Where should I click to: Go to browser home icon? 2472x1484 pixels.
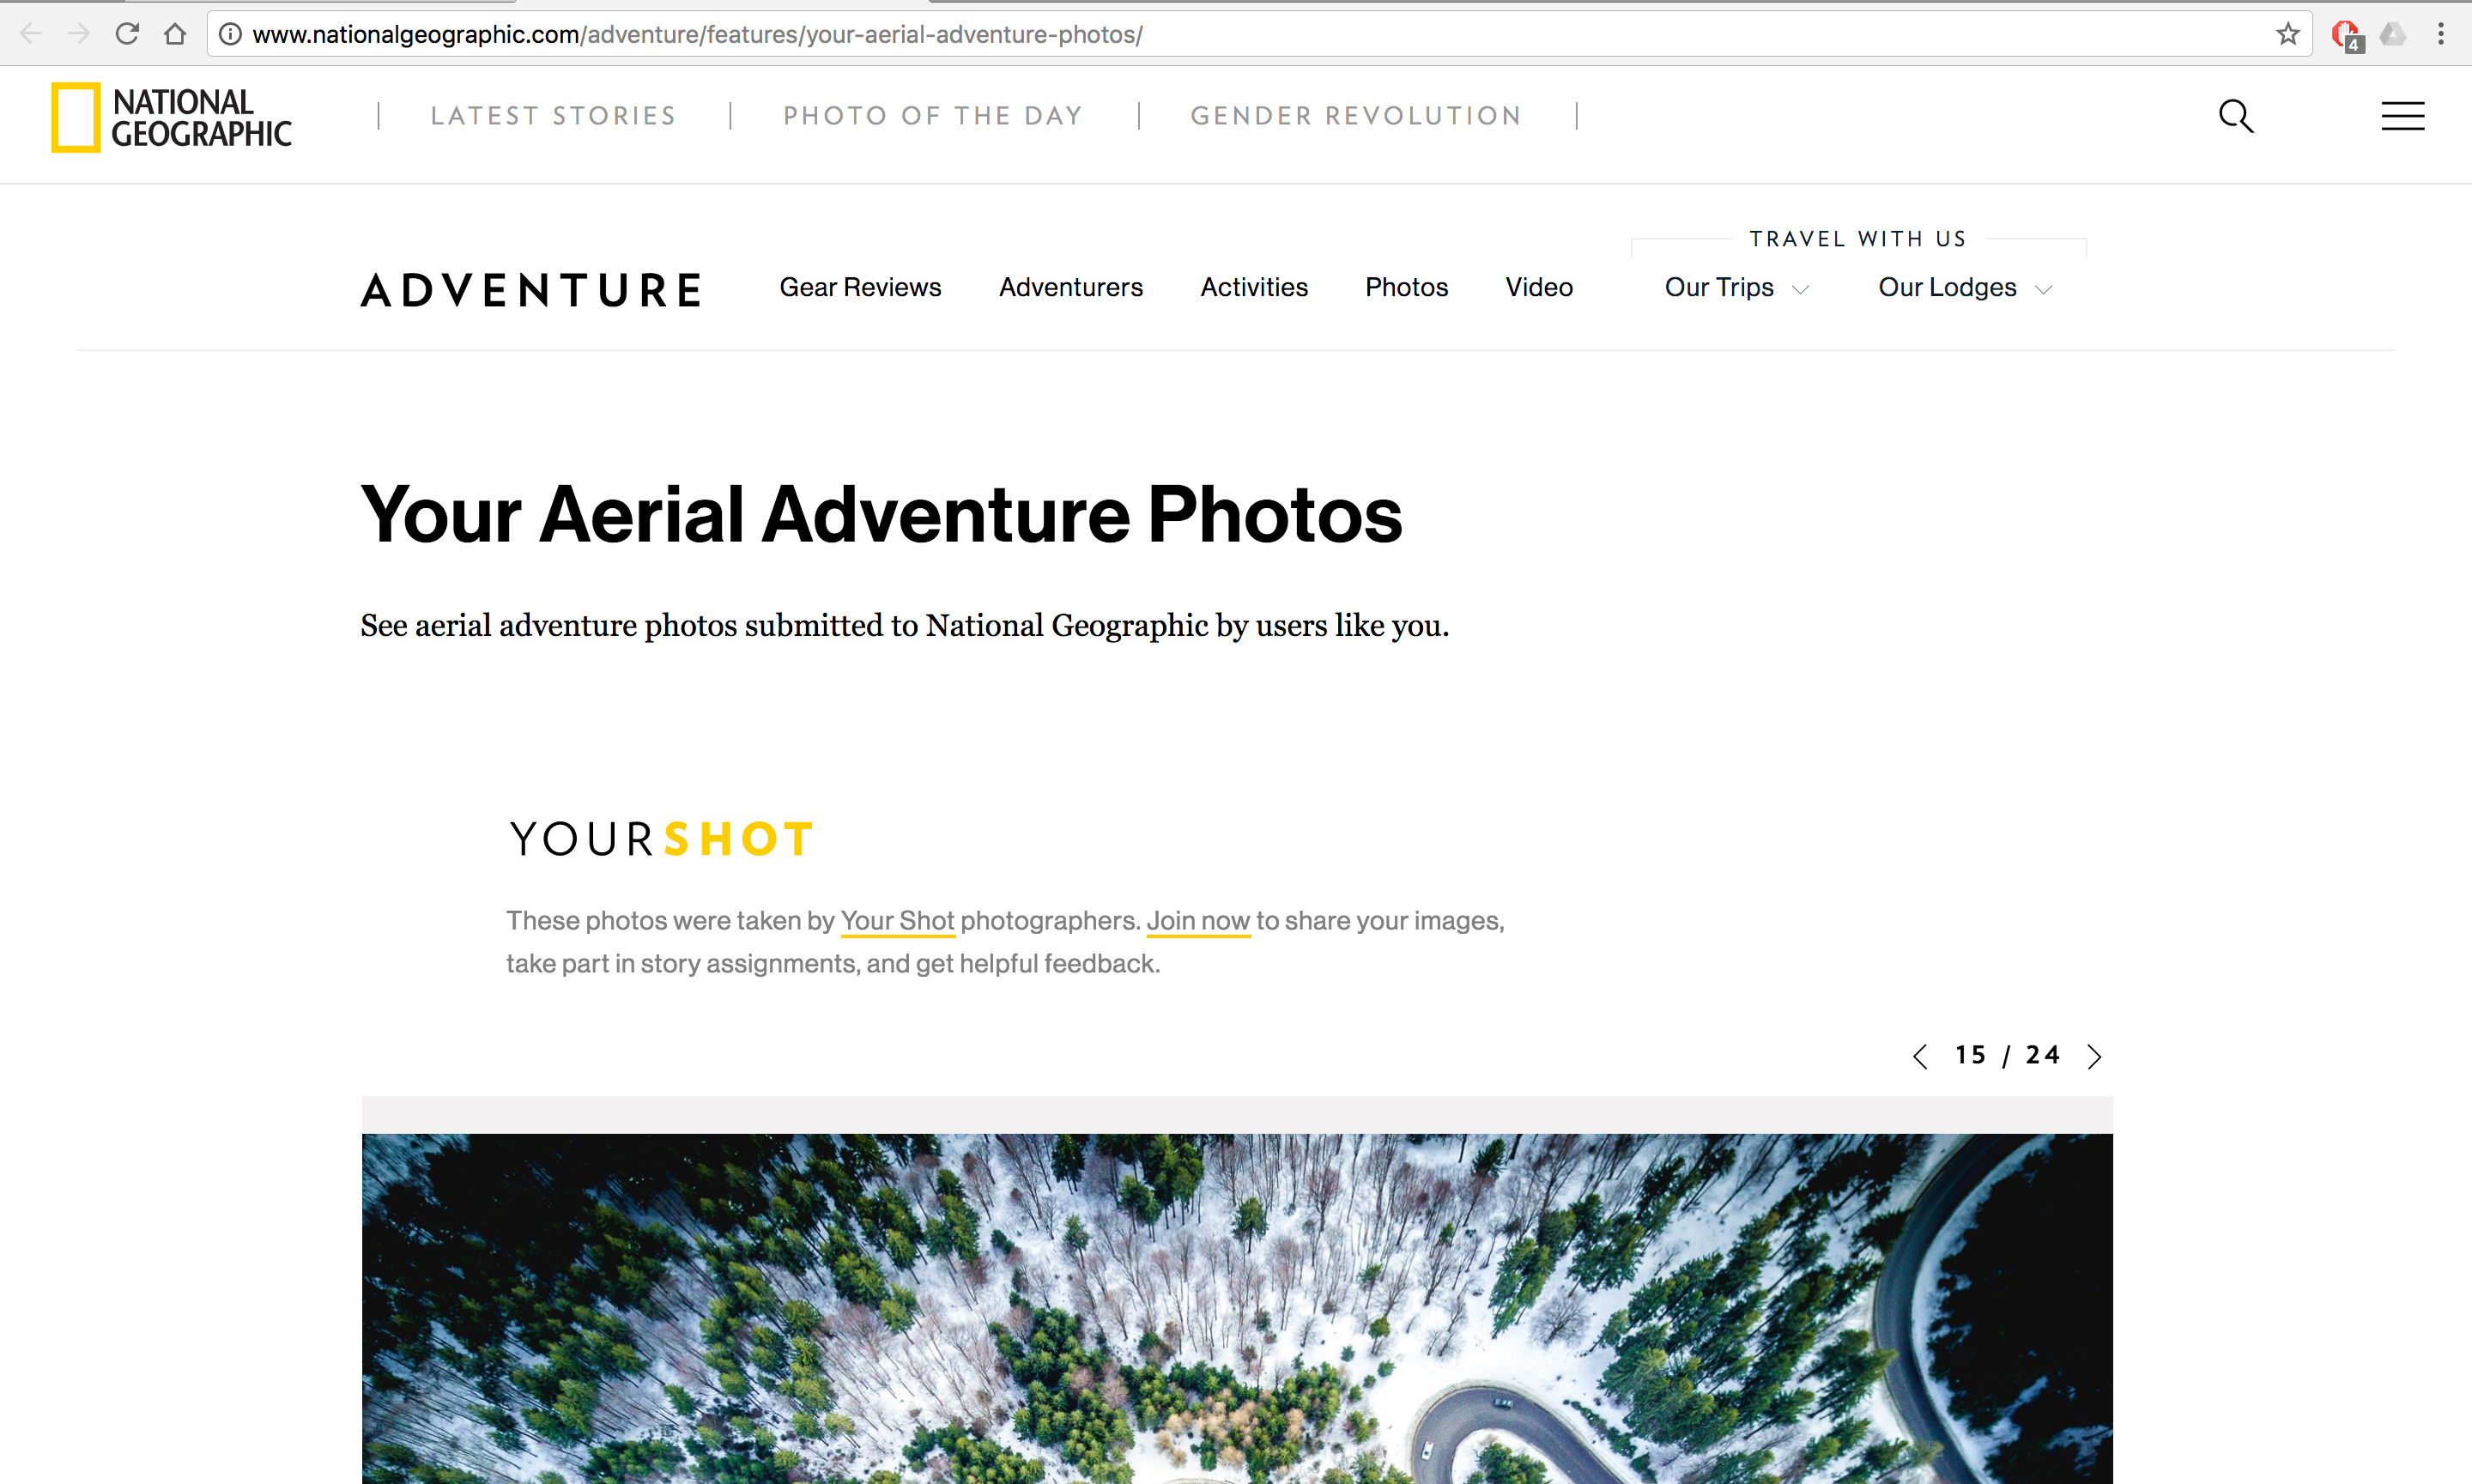[175, 34]
